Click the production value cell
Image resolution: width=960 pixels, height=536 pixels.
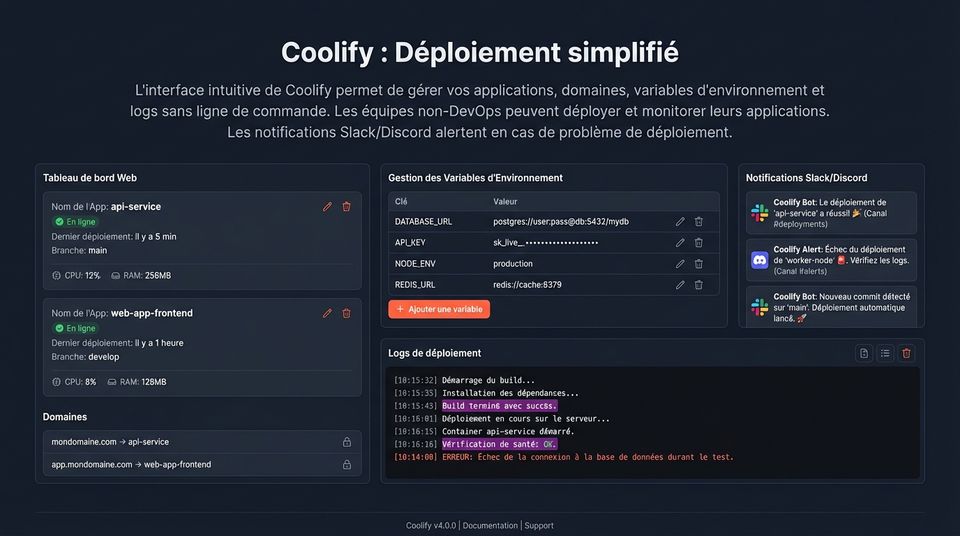[x=513, y=264]
